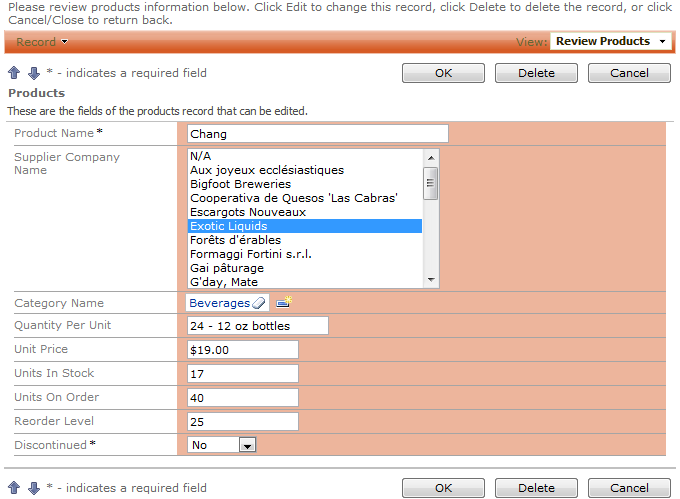
Task: Open the Discontinued dropdown
Action: coord(248,445)
